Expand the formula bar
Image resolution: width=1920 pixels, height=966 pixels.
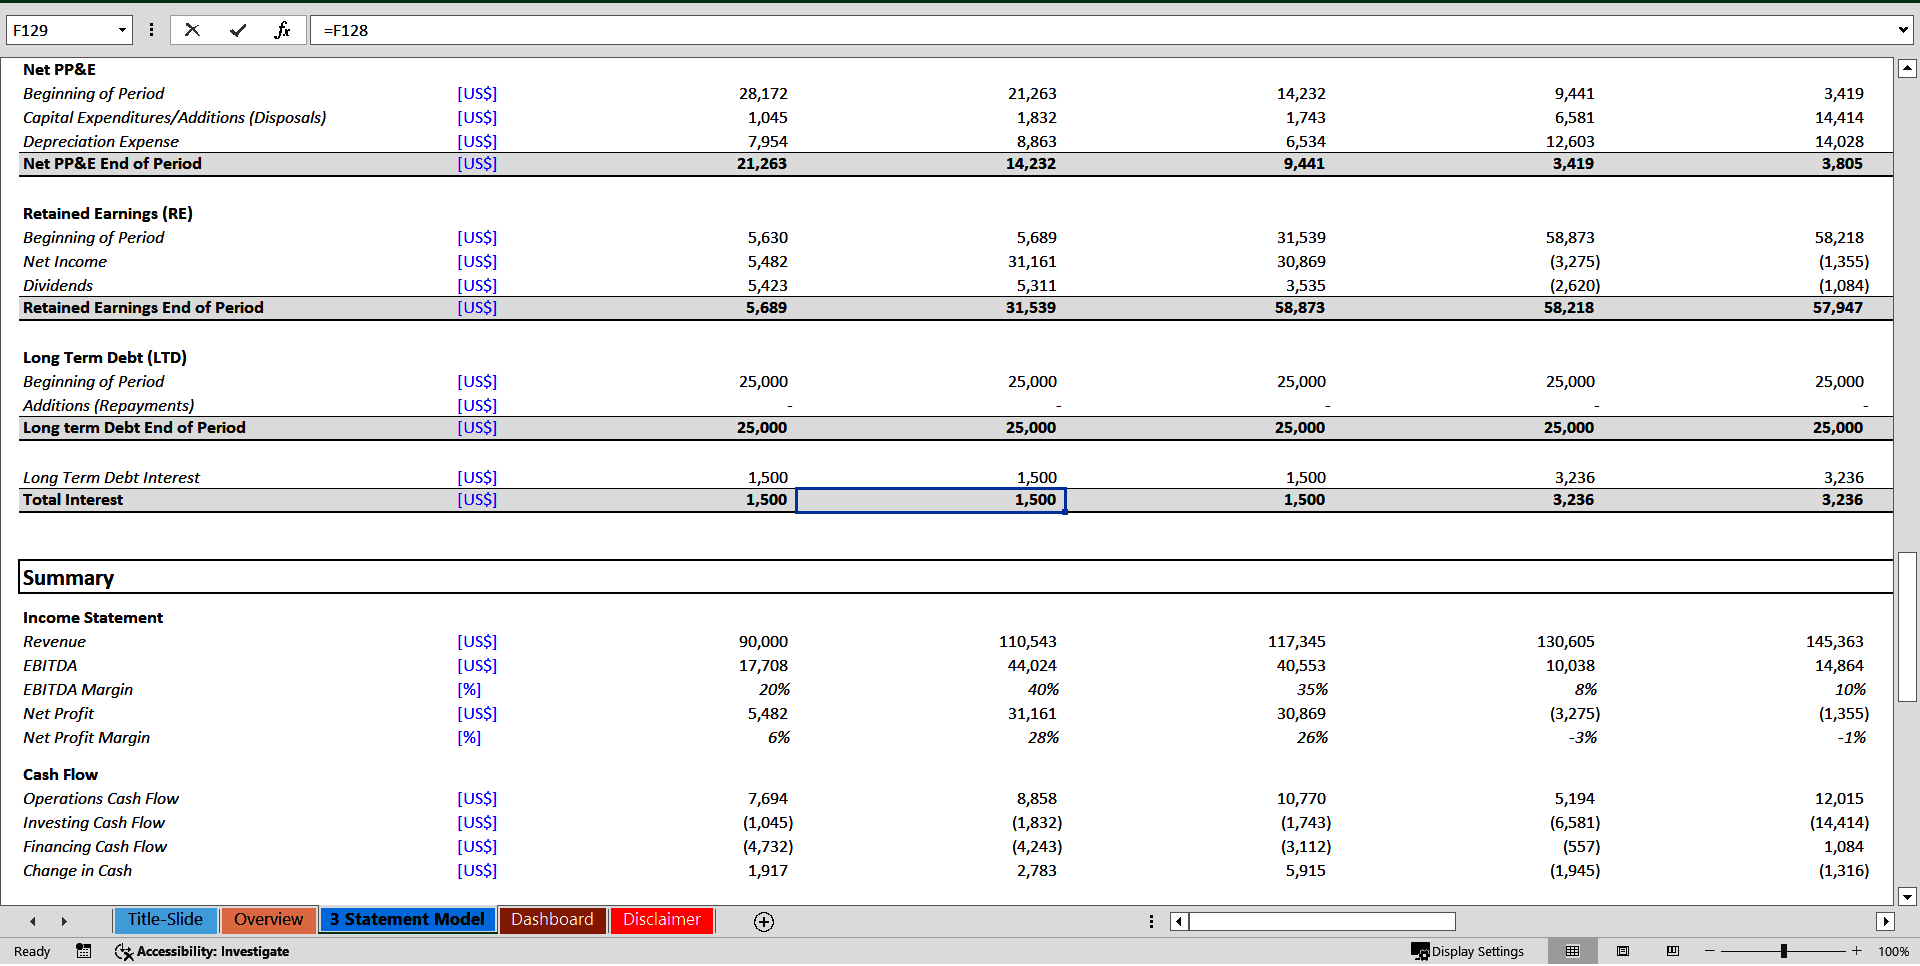pyautogui.click(x=1902, y=30)
